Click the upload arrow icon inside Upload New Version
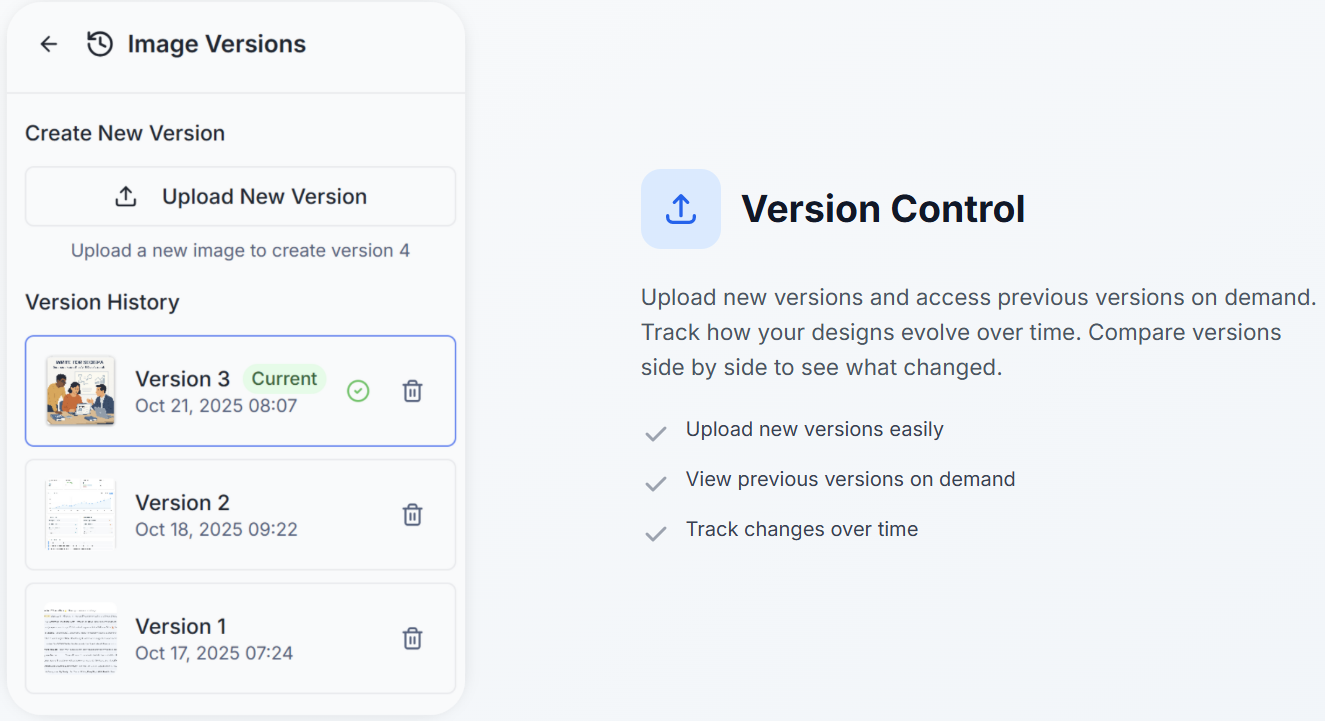This screenshot has height=721, width=1325. pyautogui.click(x=125, y=196)
